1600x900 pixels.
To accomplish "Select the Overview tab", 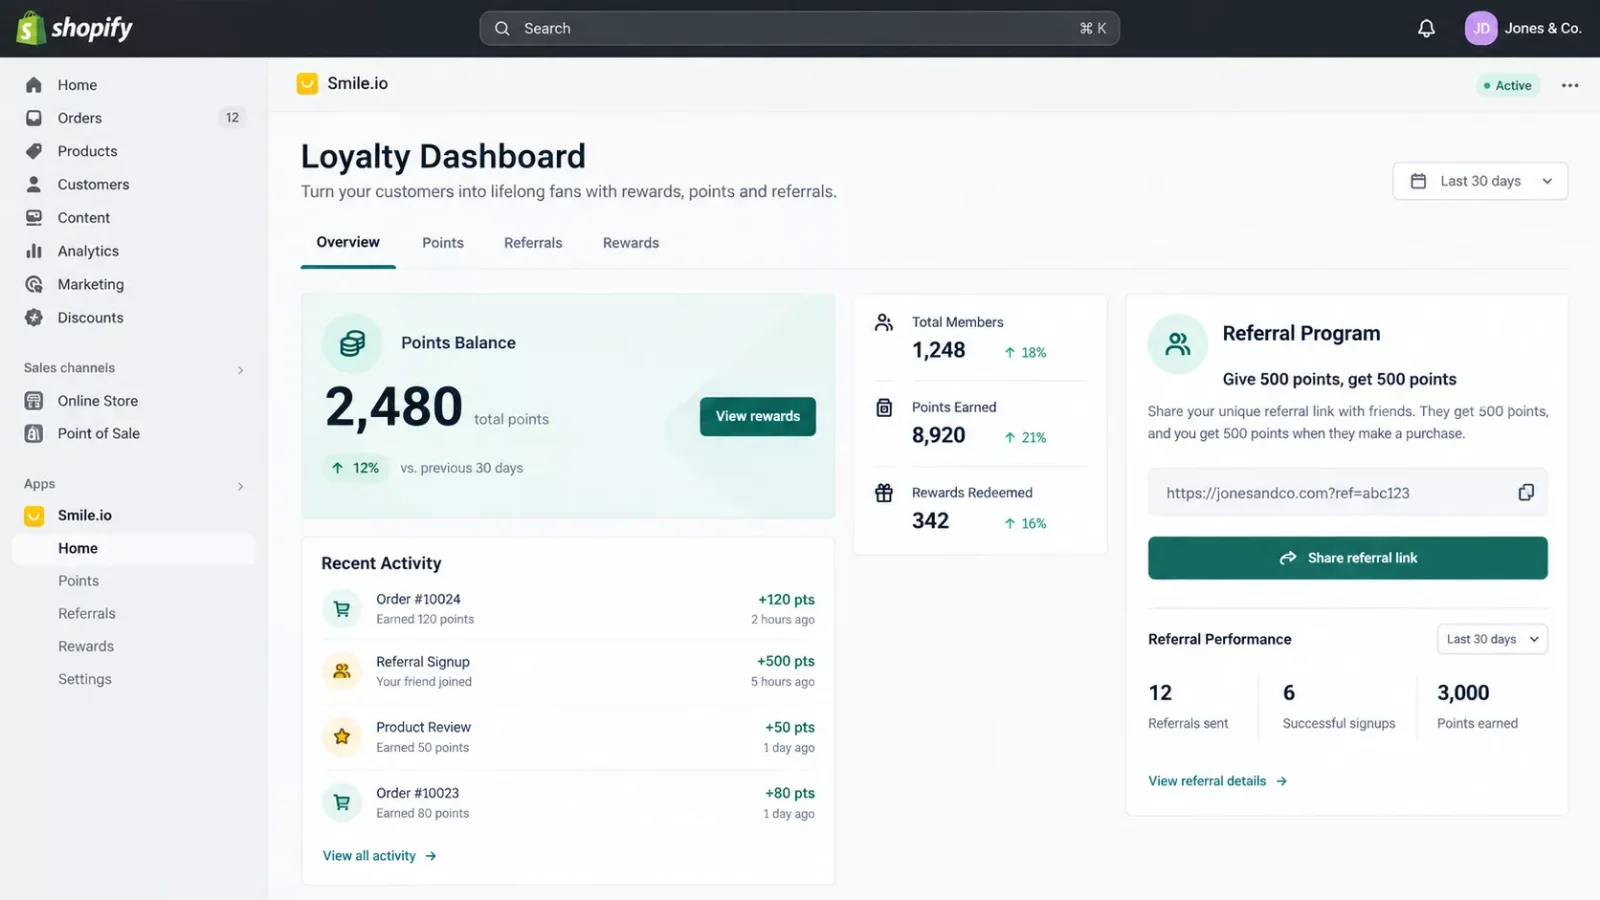I will [x=348, y=243].
